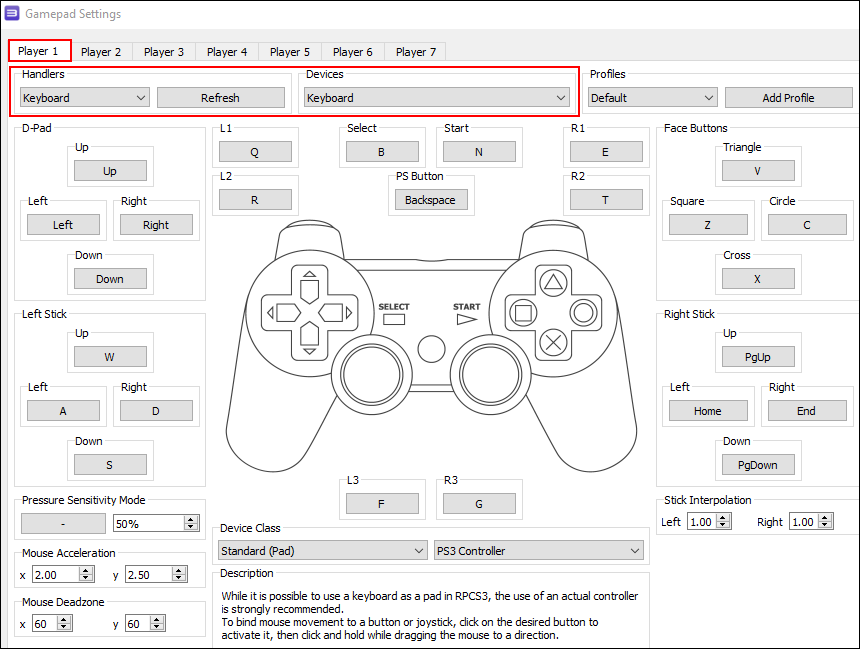Expand the Devices dropdown
The width and height of the screenshot is (860, 649).
437,98
